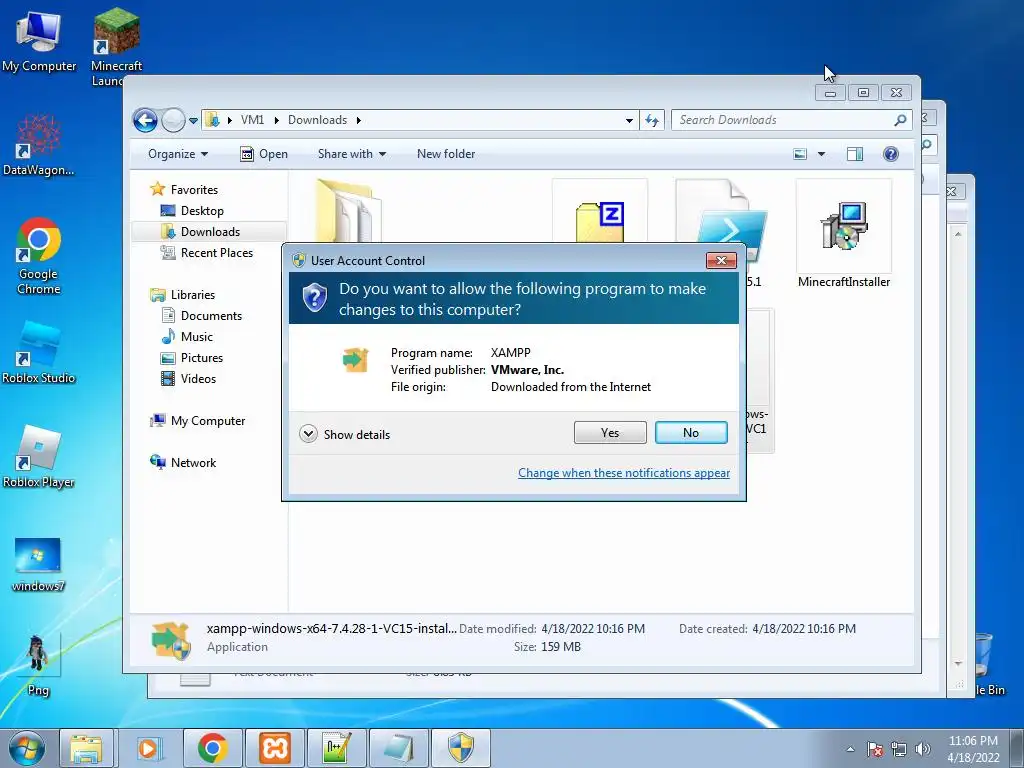Click the XAMPP installer icon in details pane

click(x=170, y=641)
